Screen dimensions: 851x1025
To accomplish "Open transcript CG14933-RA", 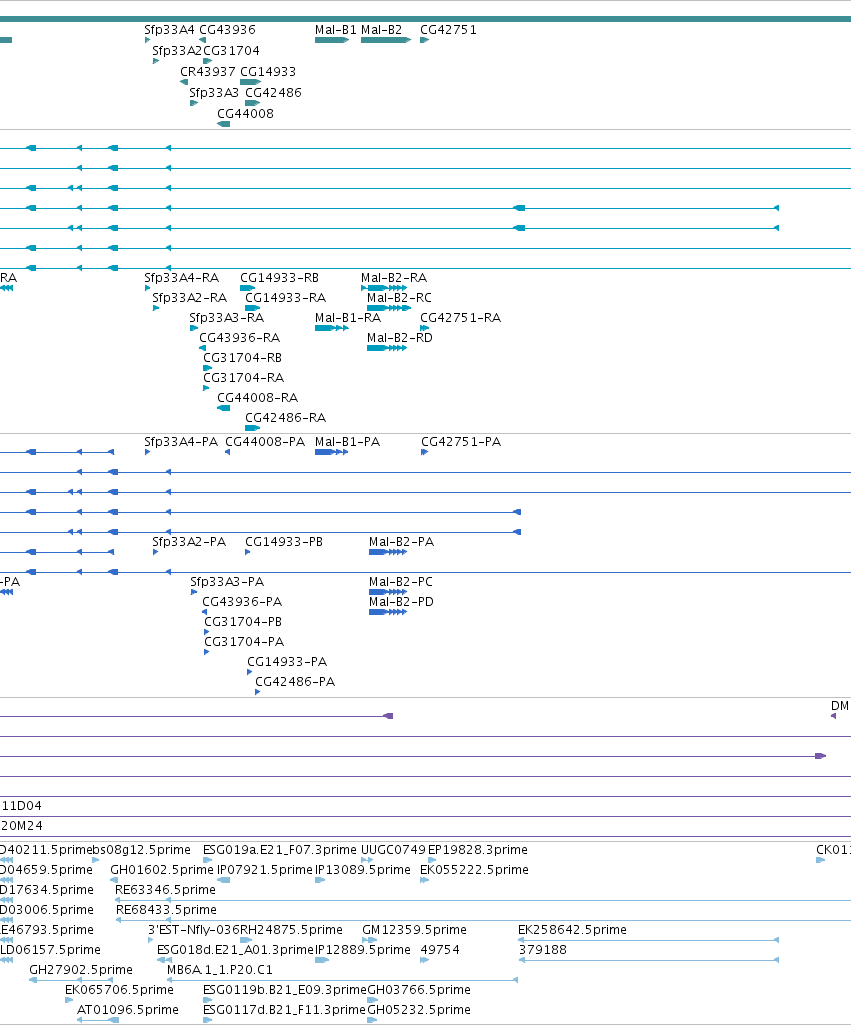I will 286,298.
